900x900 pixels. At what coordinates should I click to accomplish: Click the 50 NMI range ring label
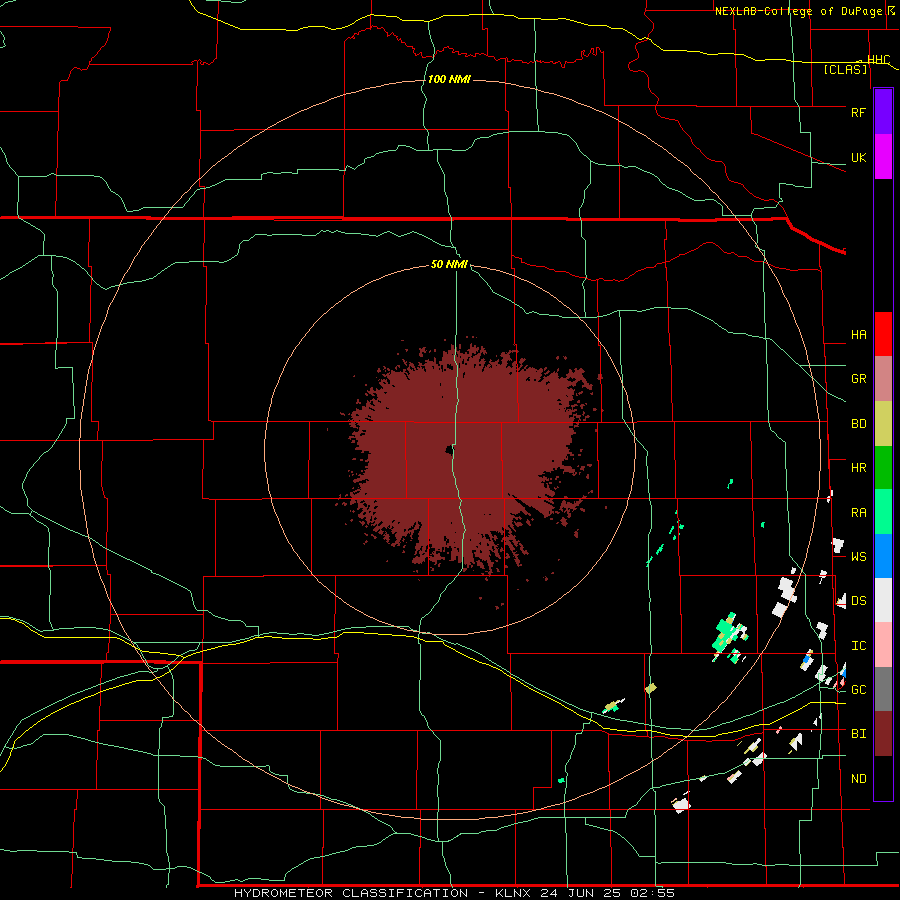[x=449, y=265]
